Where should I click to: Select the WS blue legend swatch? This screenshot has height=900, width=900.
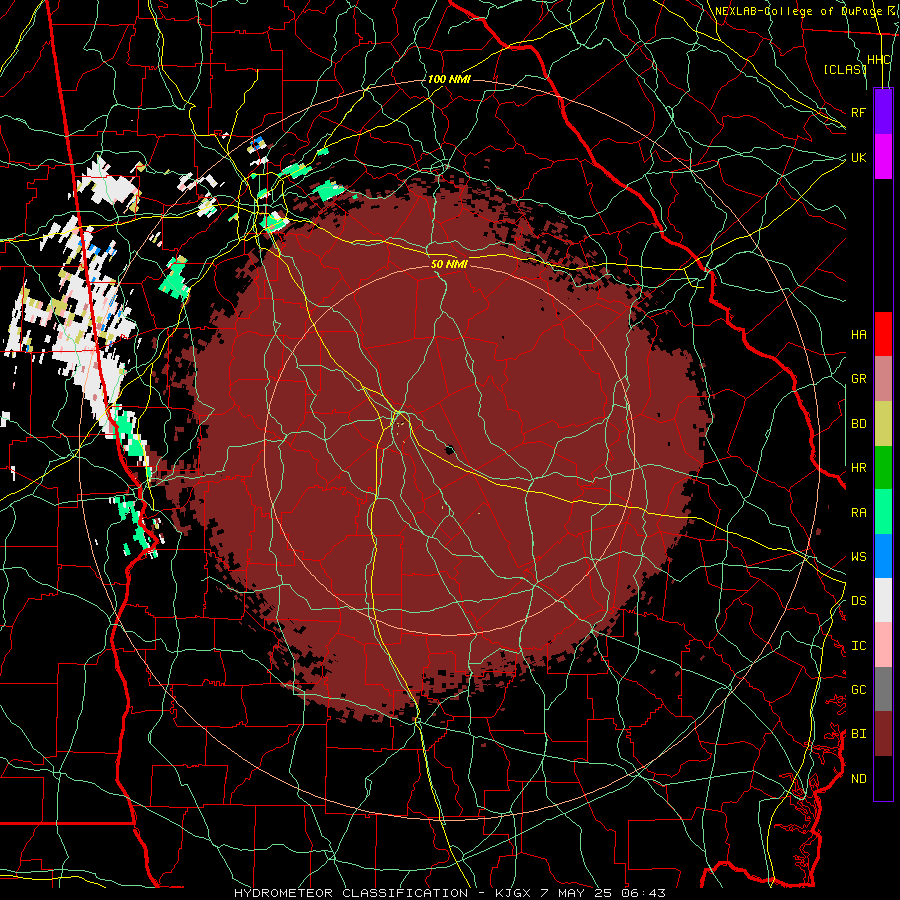point(883,556)
